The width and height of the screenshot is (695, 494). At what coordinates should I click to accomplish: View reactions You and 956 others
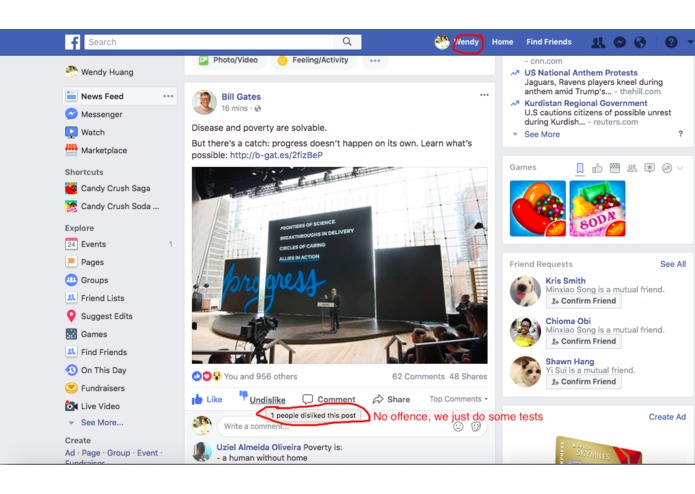pyautogui.click(x=260, y=377)
